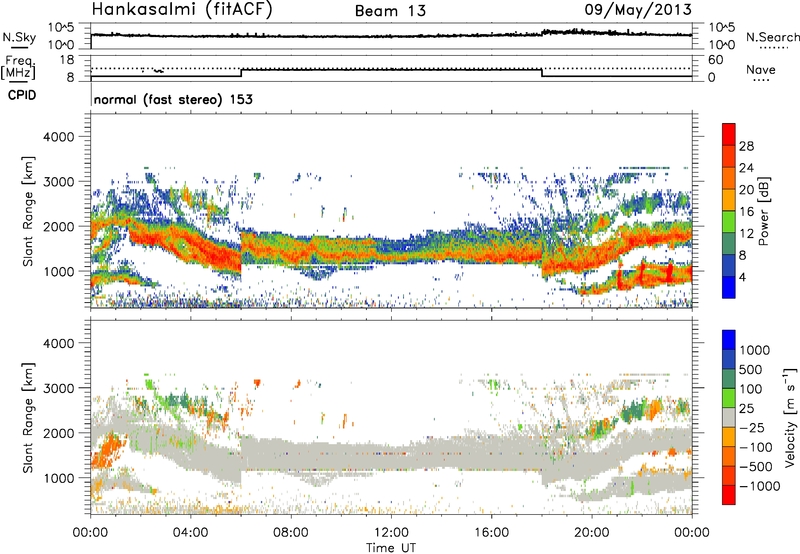Image resolution: width=800 pixels, height=554 pixels.
Task: Click the N.Sky legend label
Action: pyautogui.click(x=19, y=37)
